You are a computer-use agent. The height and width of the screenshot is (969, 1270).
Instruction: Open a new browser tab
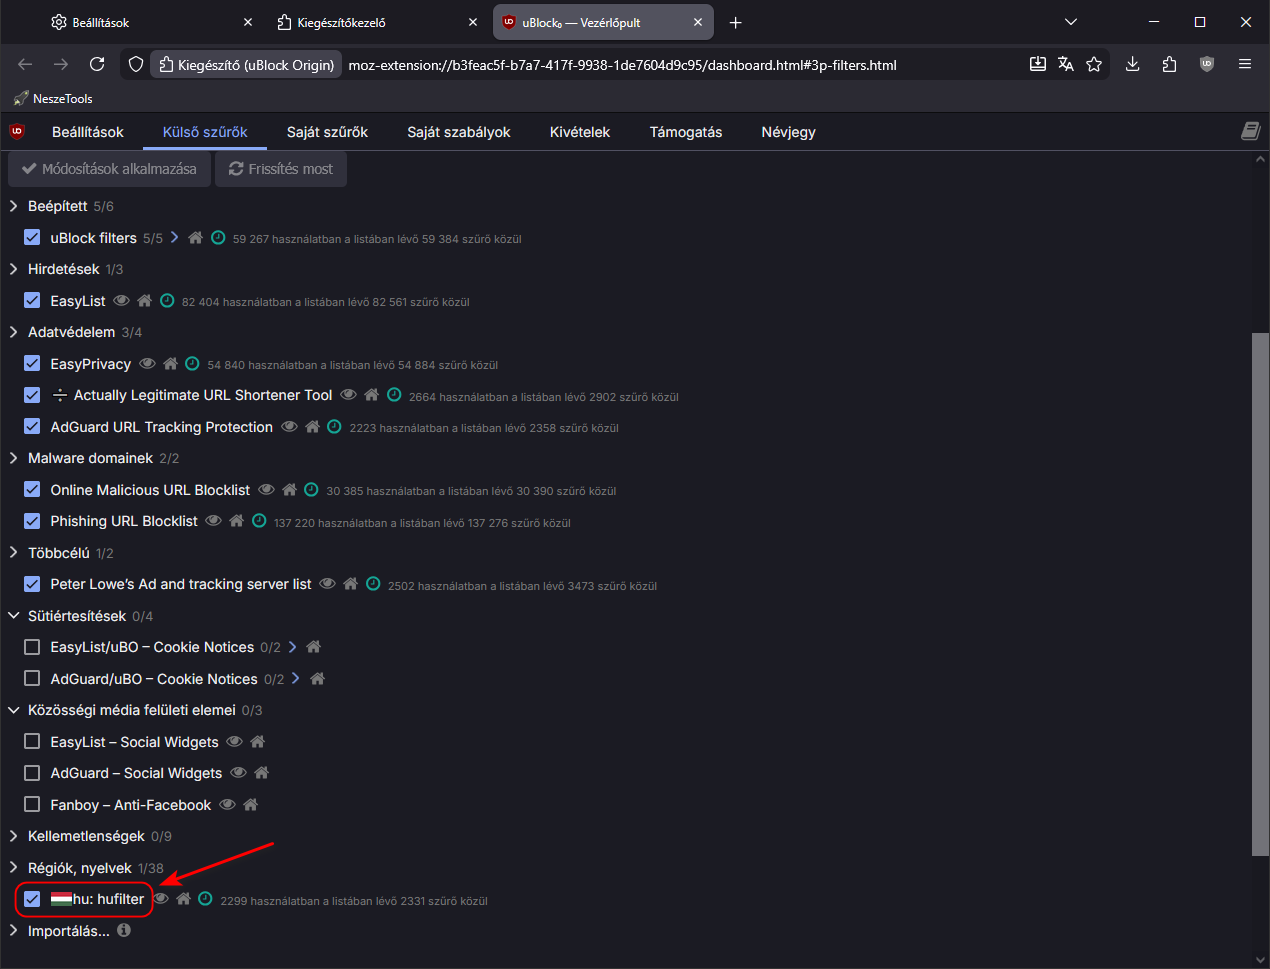click(x=736, y=22)
